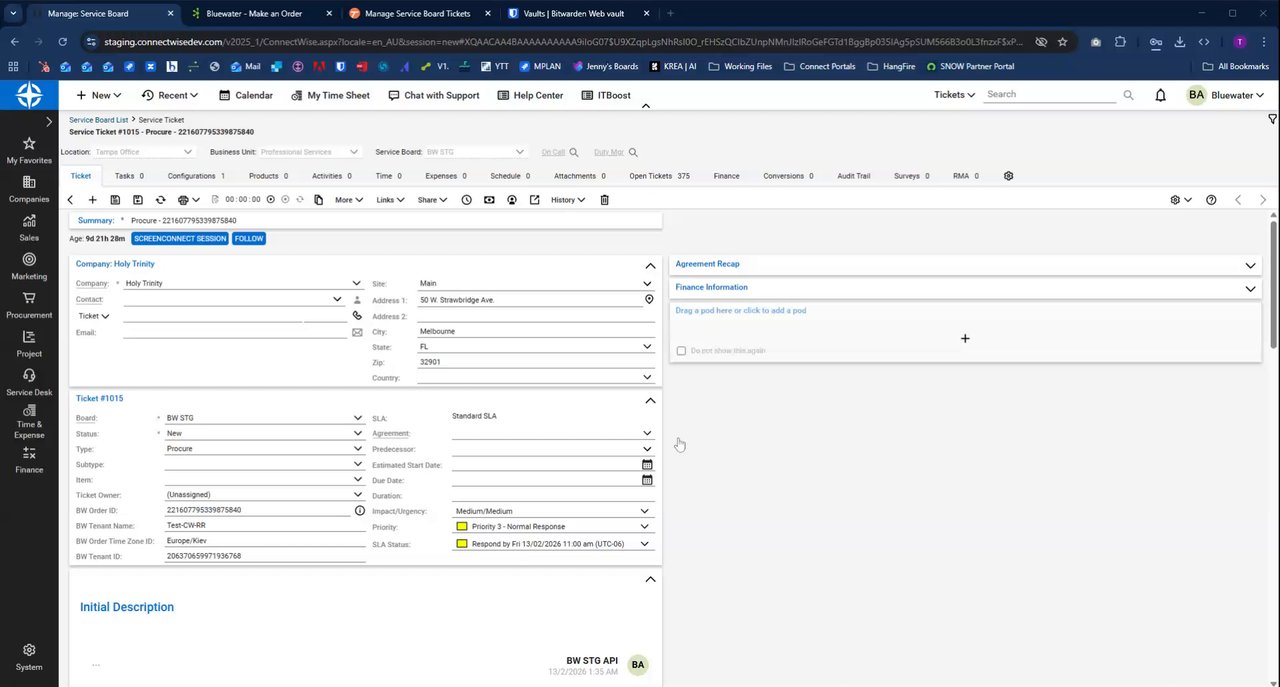
Task: Click the Service Board List breadcrumb link
Action: pos(98,120)
